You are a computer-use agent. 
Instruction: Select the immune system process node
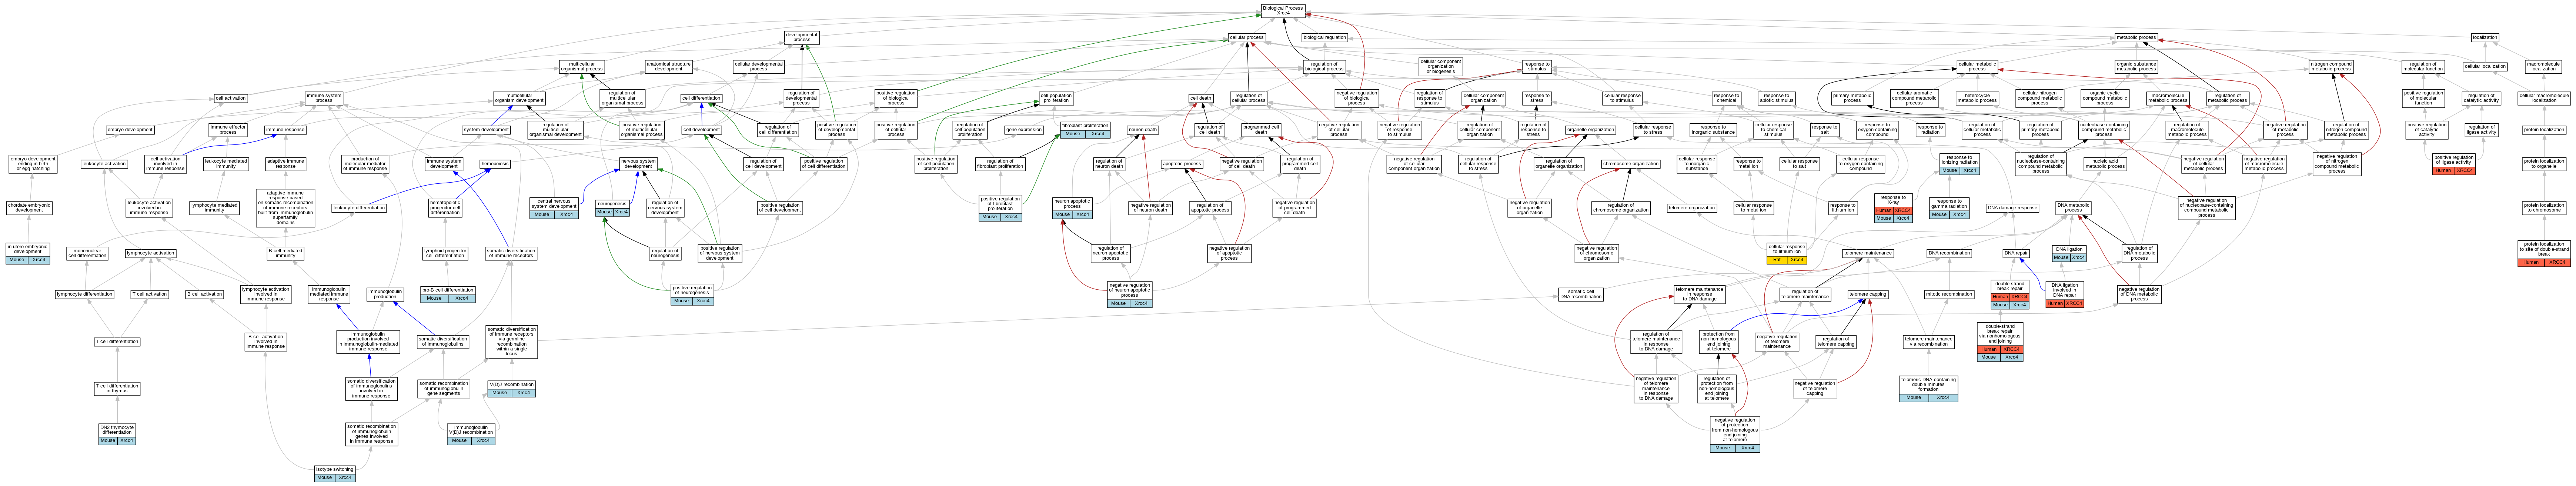(x=324, y=98)
